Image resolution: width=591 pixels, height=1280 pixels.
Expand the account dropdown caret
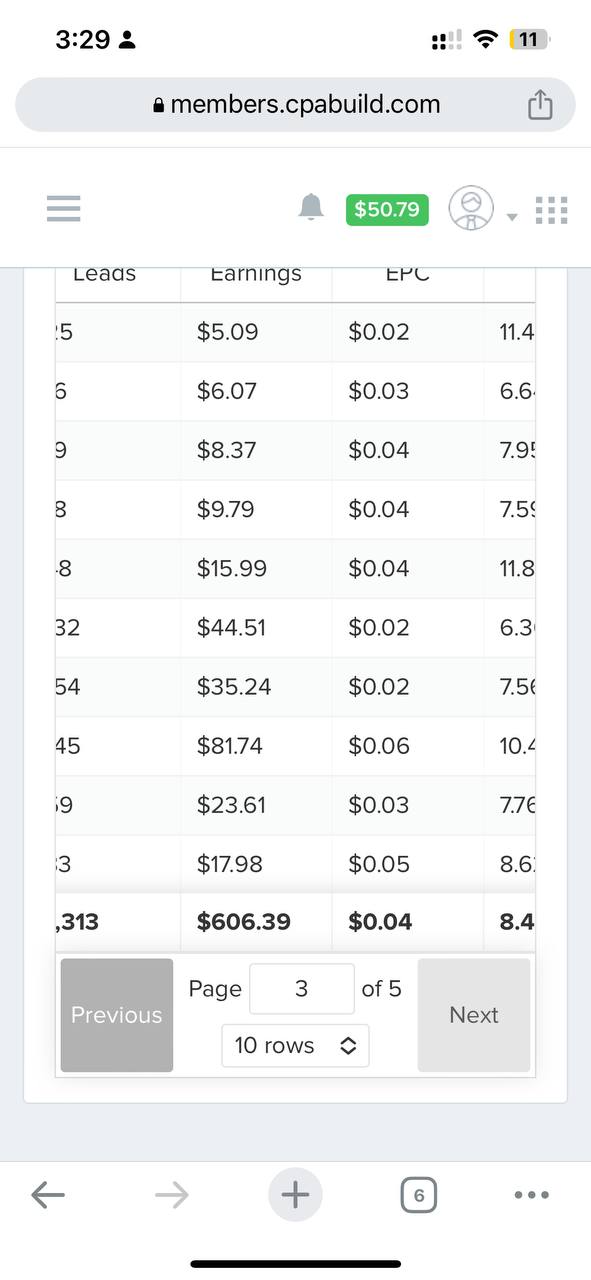[x=512, y=217]
